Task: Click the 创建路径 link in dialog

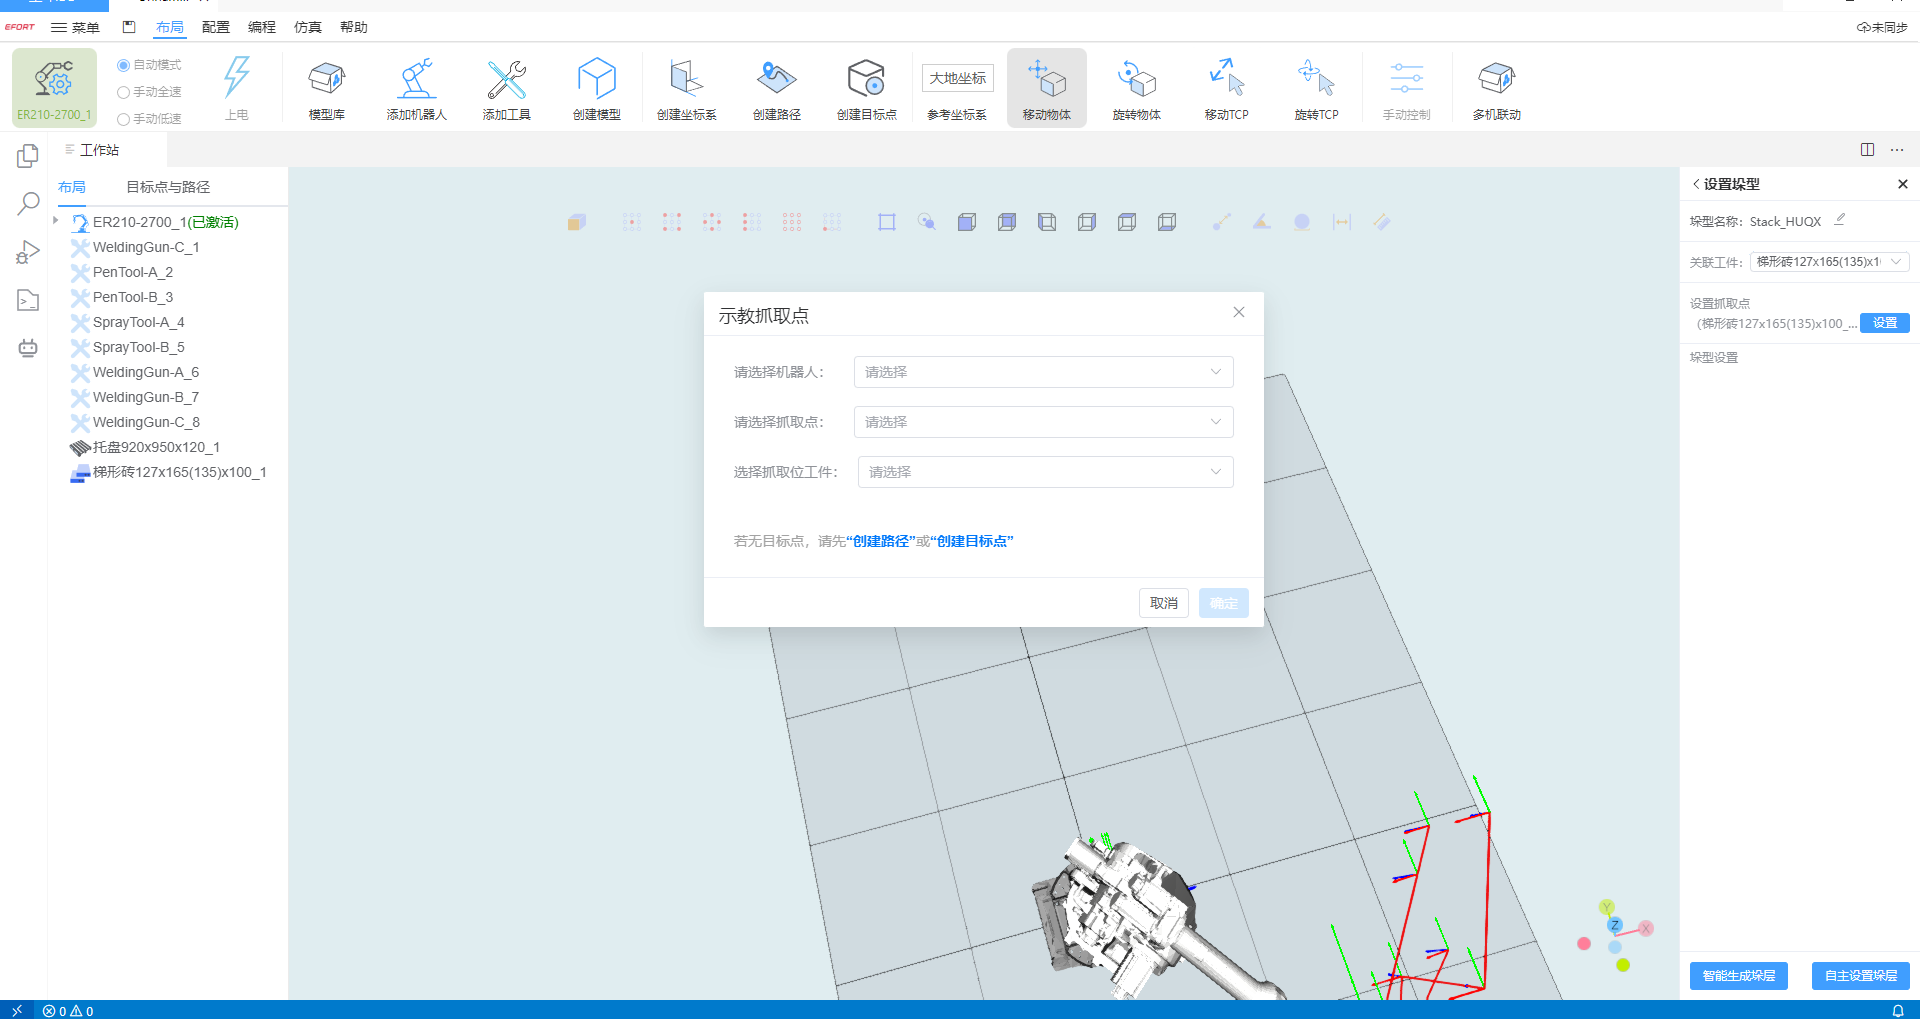Action: click(x=880, y=541)
